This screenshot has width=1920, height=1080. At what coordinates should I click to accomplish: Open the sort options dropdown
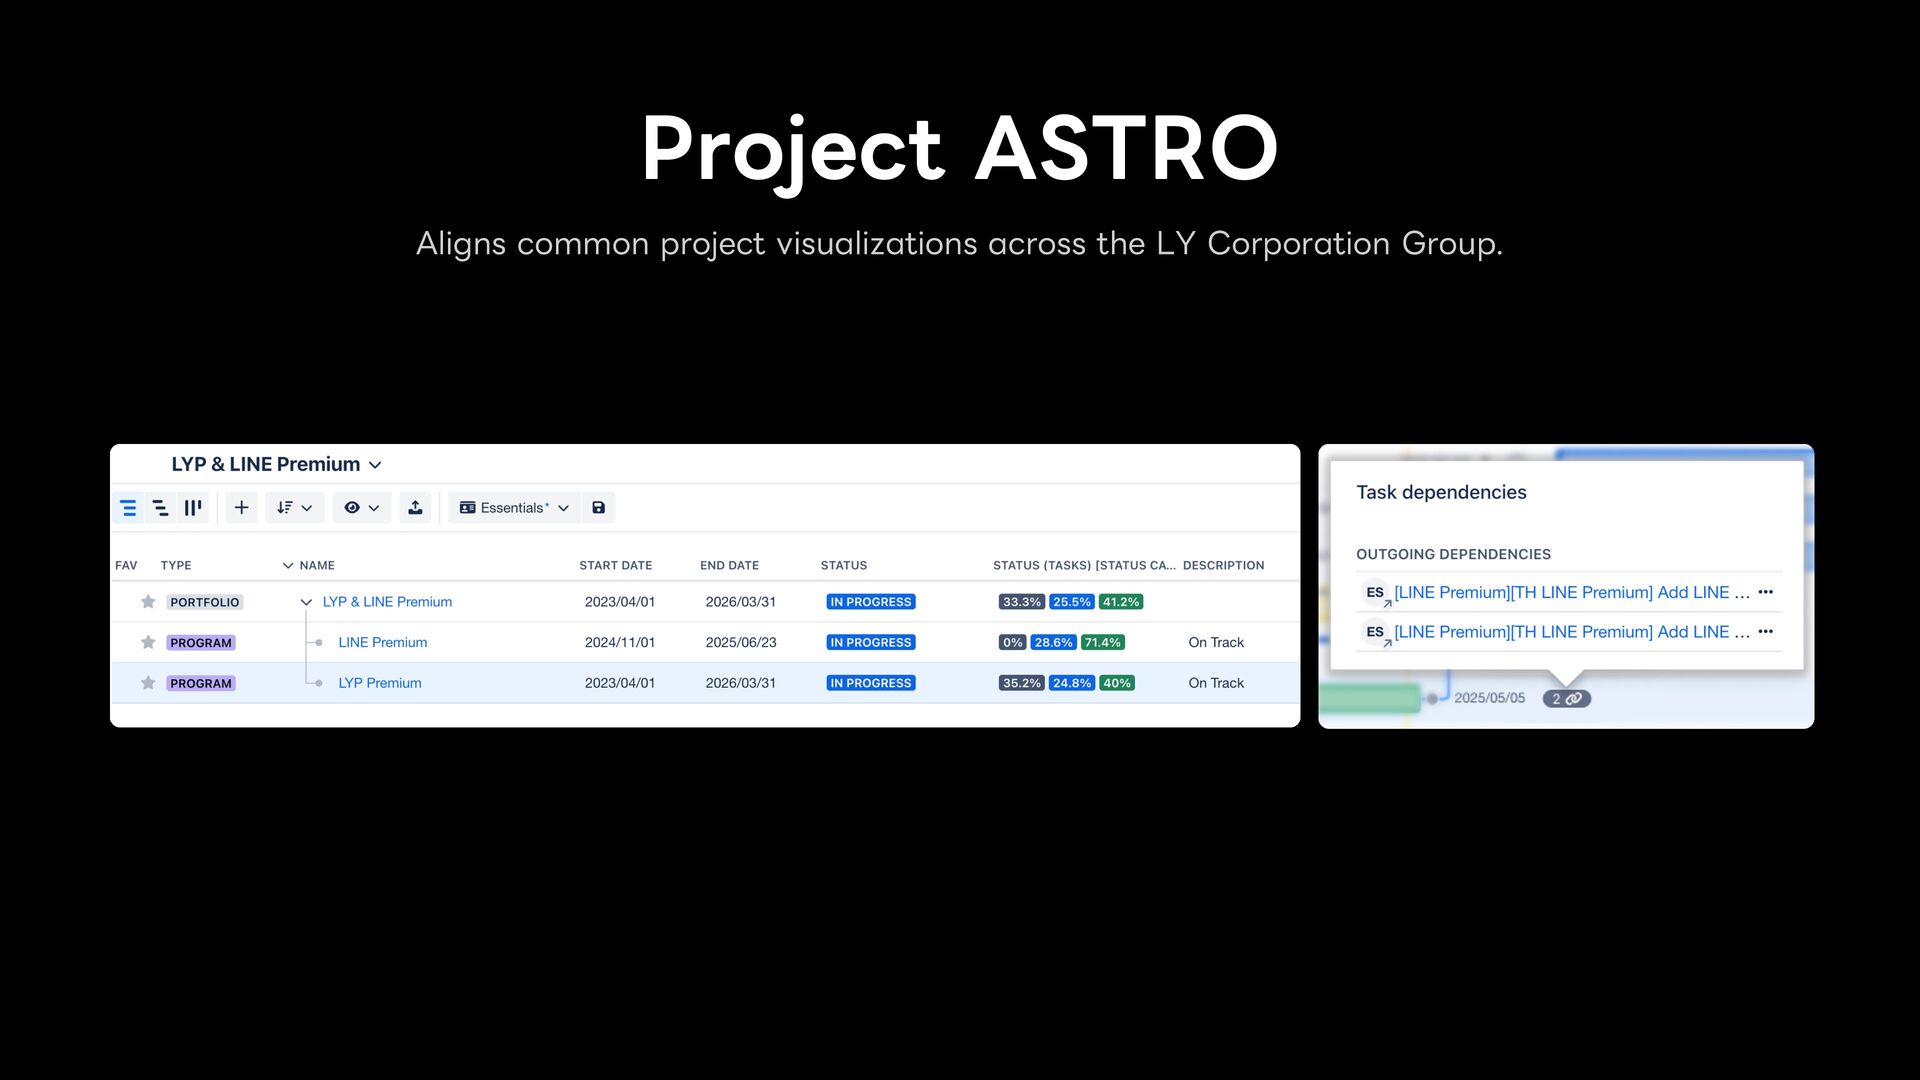click(295, 508)
